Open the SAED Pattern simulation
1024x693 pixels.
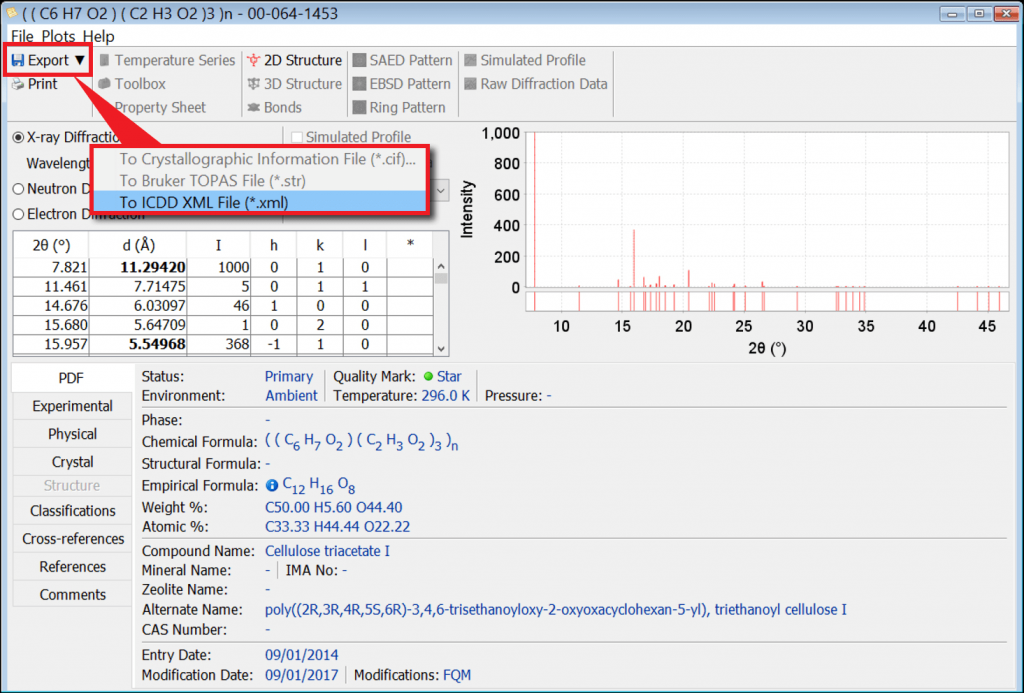[403, 60]
